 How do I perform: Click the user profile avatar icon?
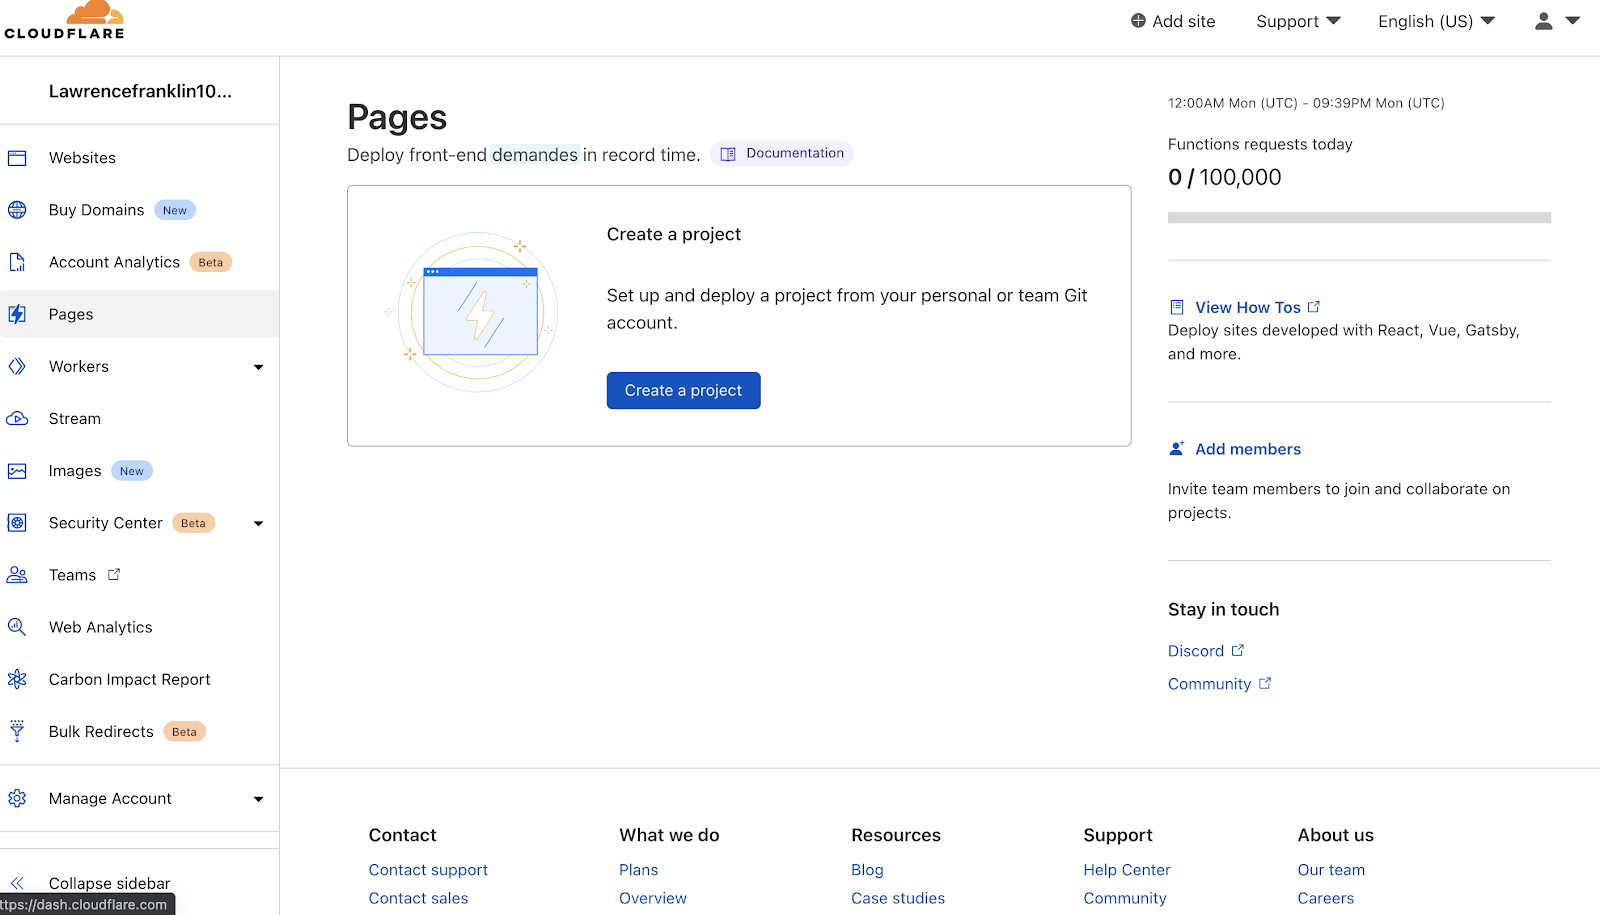tap(1544, 21)
